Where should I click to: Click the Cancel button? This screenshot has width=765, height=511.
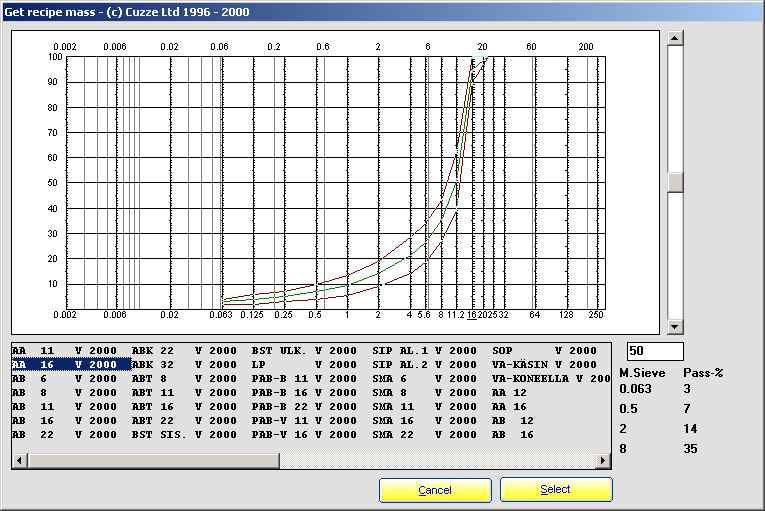click(435, 490)
